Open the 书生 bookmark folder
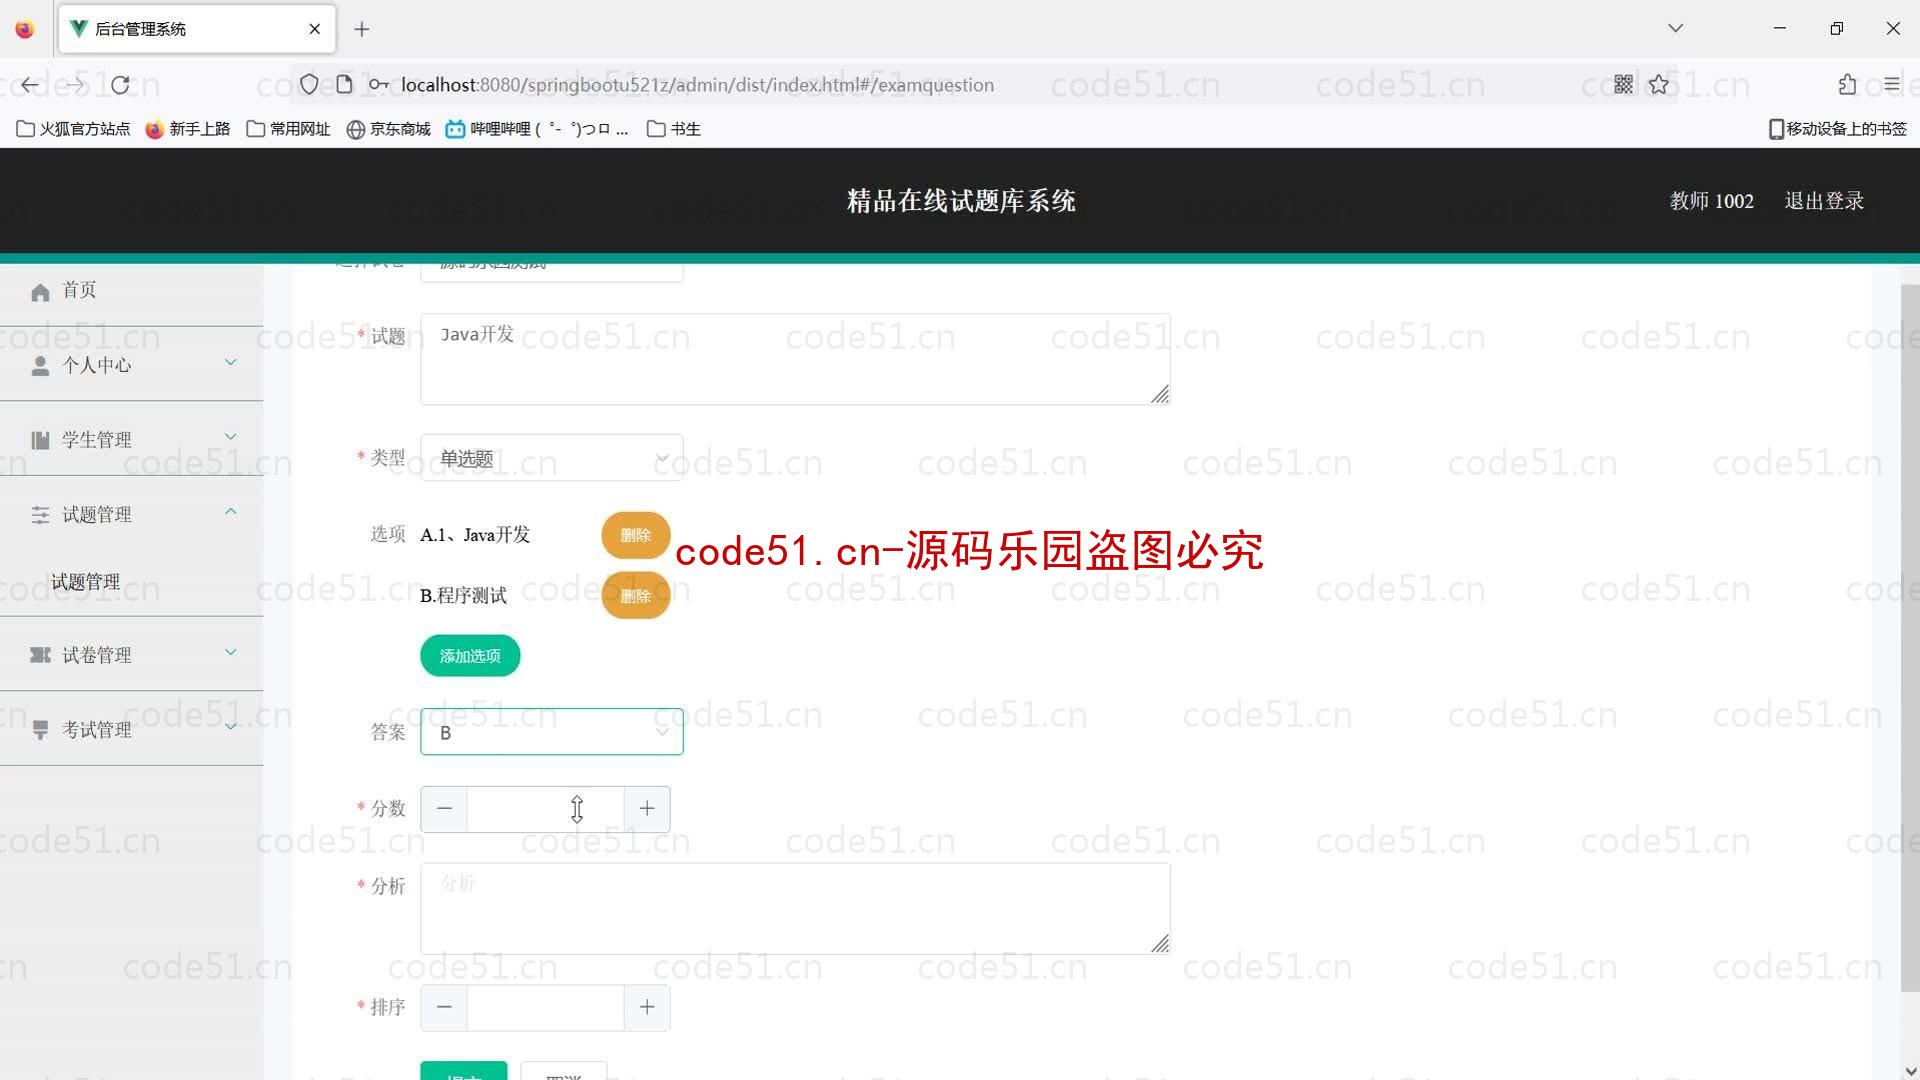The height and width of the screenshot is (1080, 1920). point(674,129)
